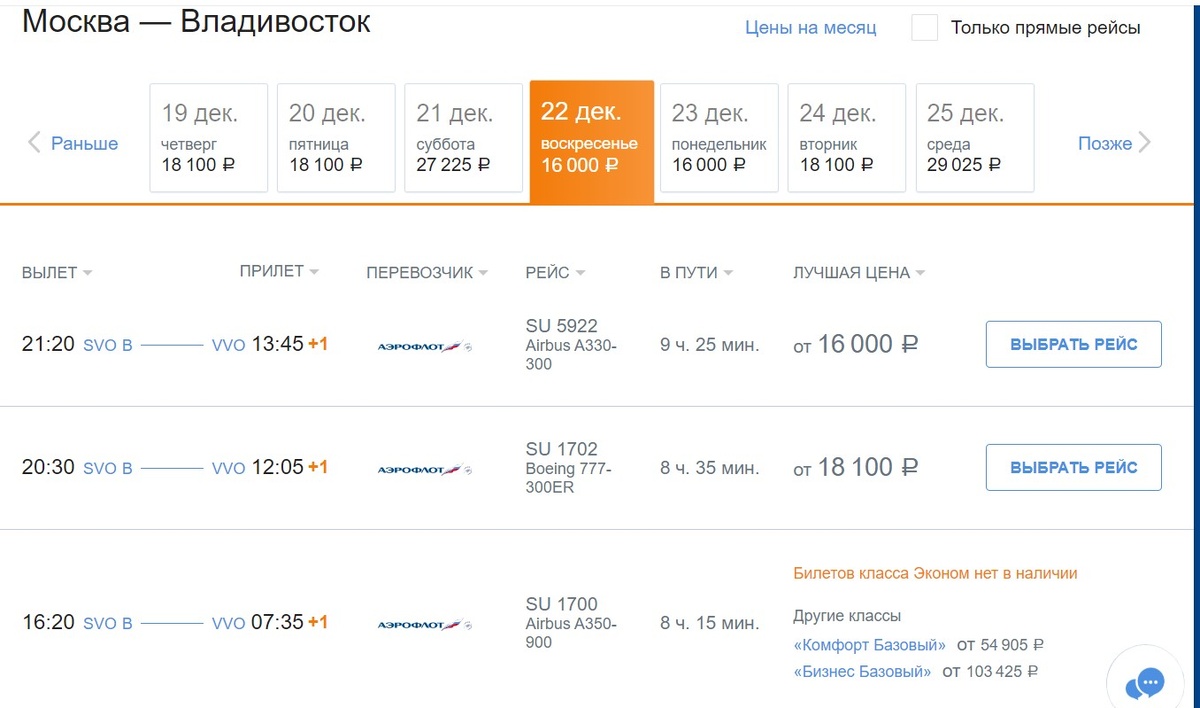Sort by ВЫЛЕТ column dropdown

[x=57, y=273]
